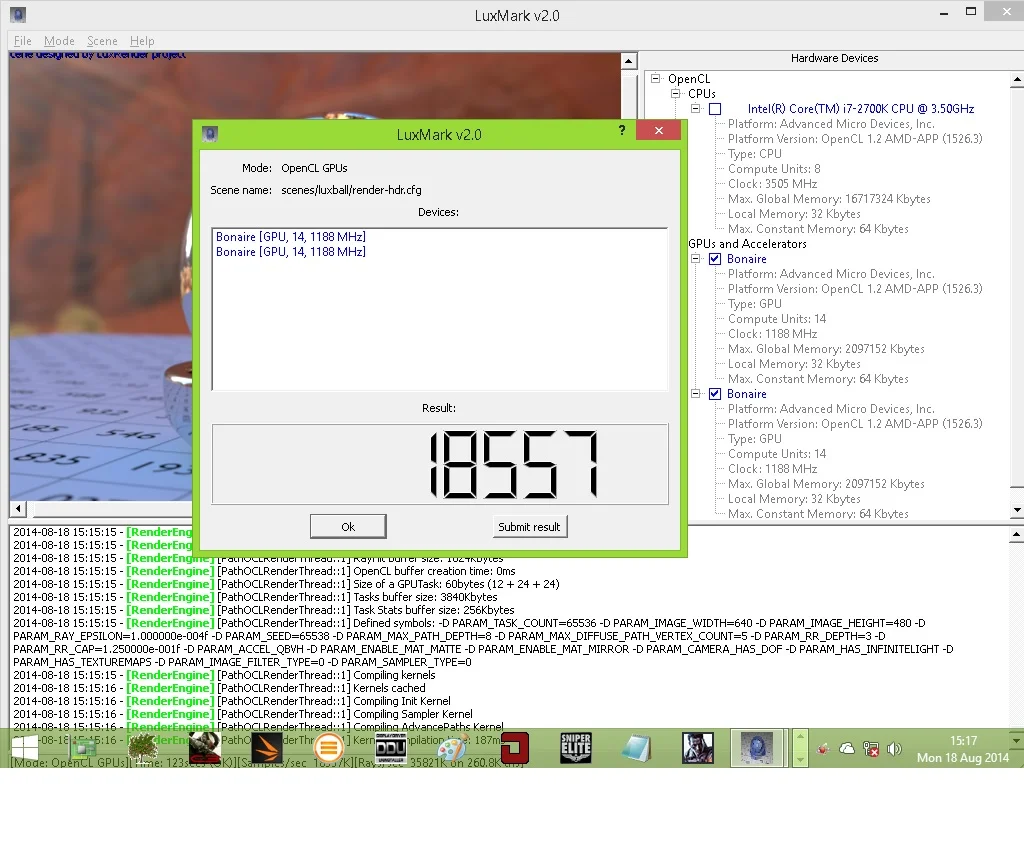The image size is (1024, 847).
Task: Maximize the LuxMark main window
Action: 971,12
